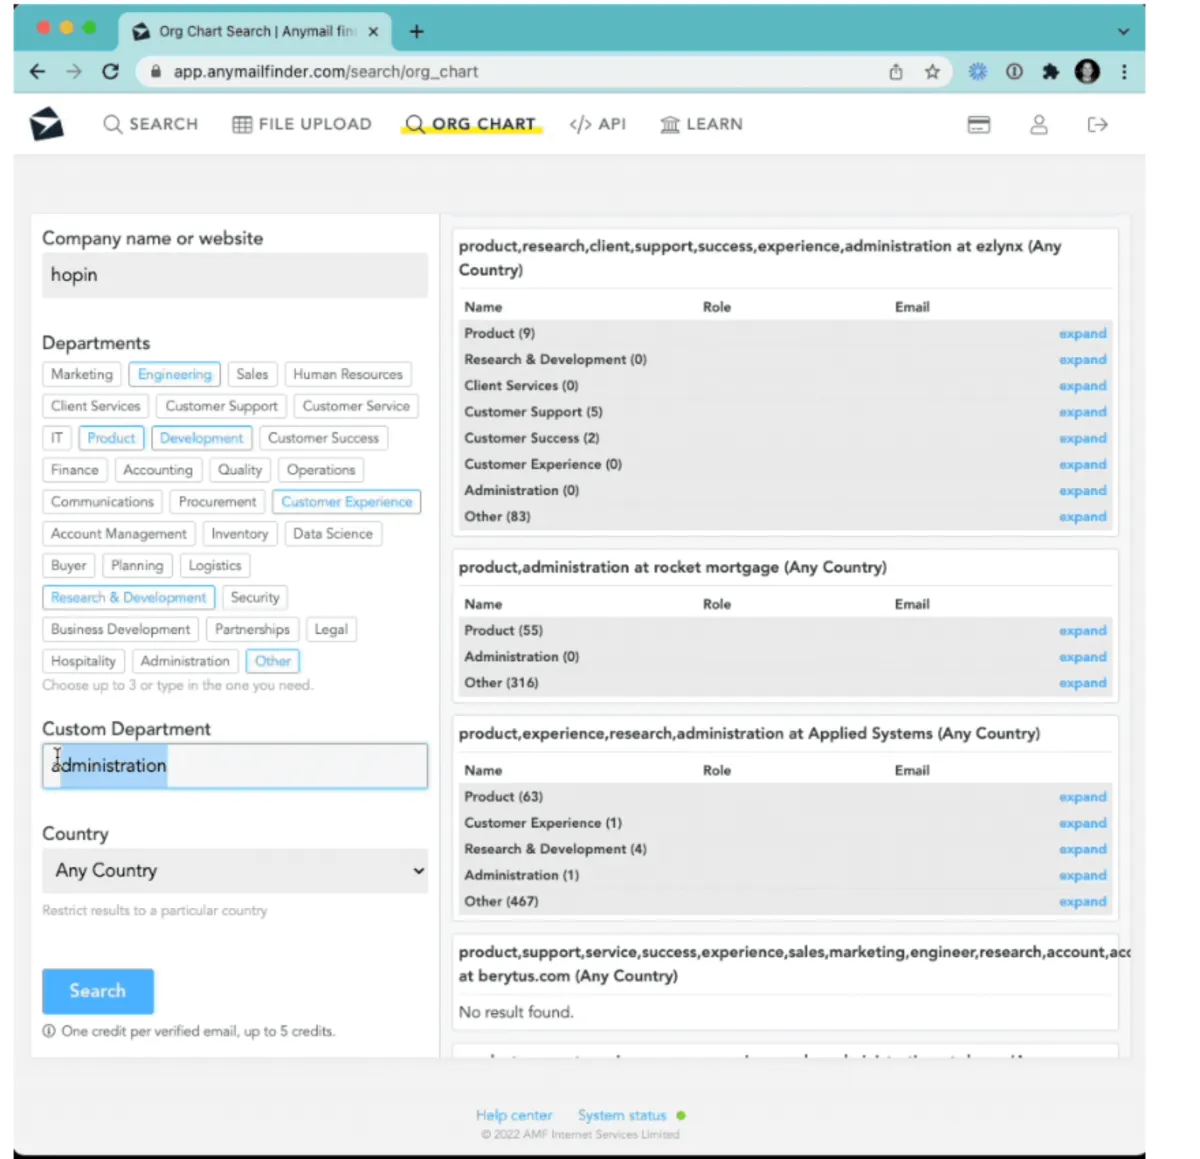Click the circled-one extension icon
This screenshot has height=1159, width=1200.
point(1014,72)
